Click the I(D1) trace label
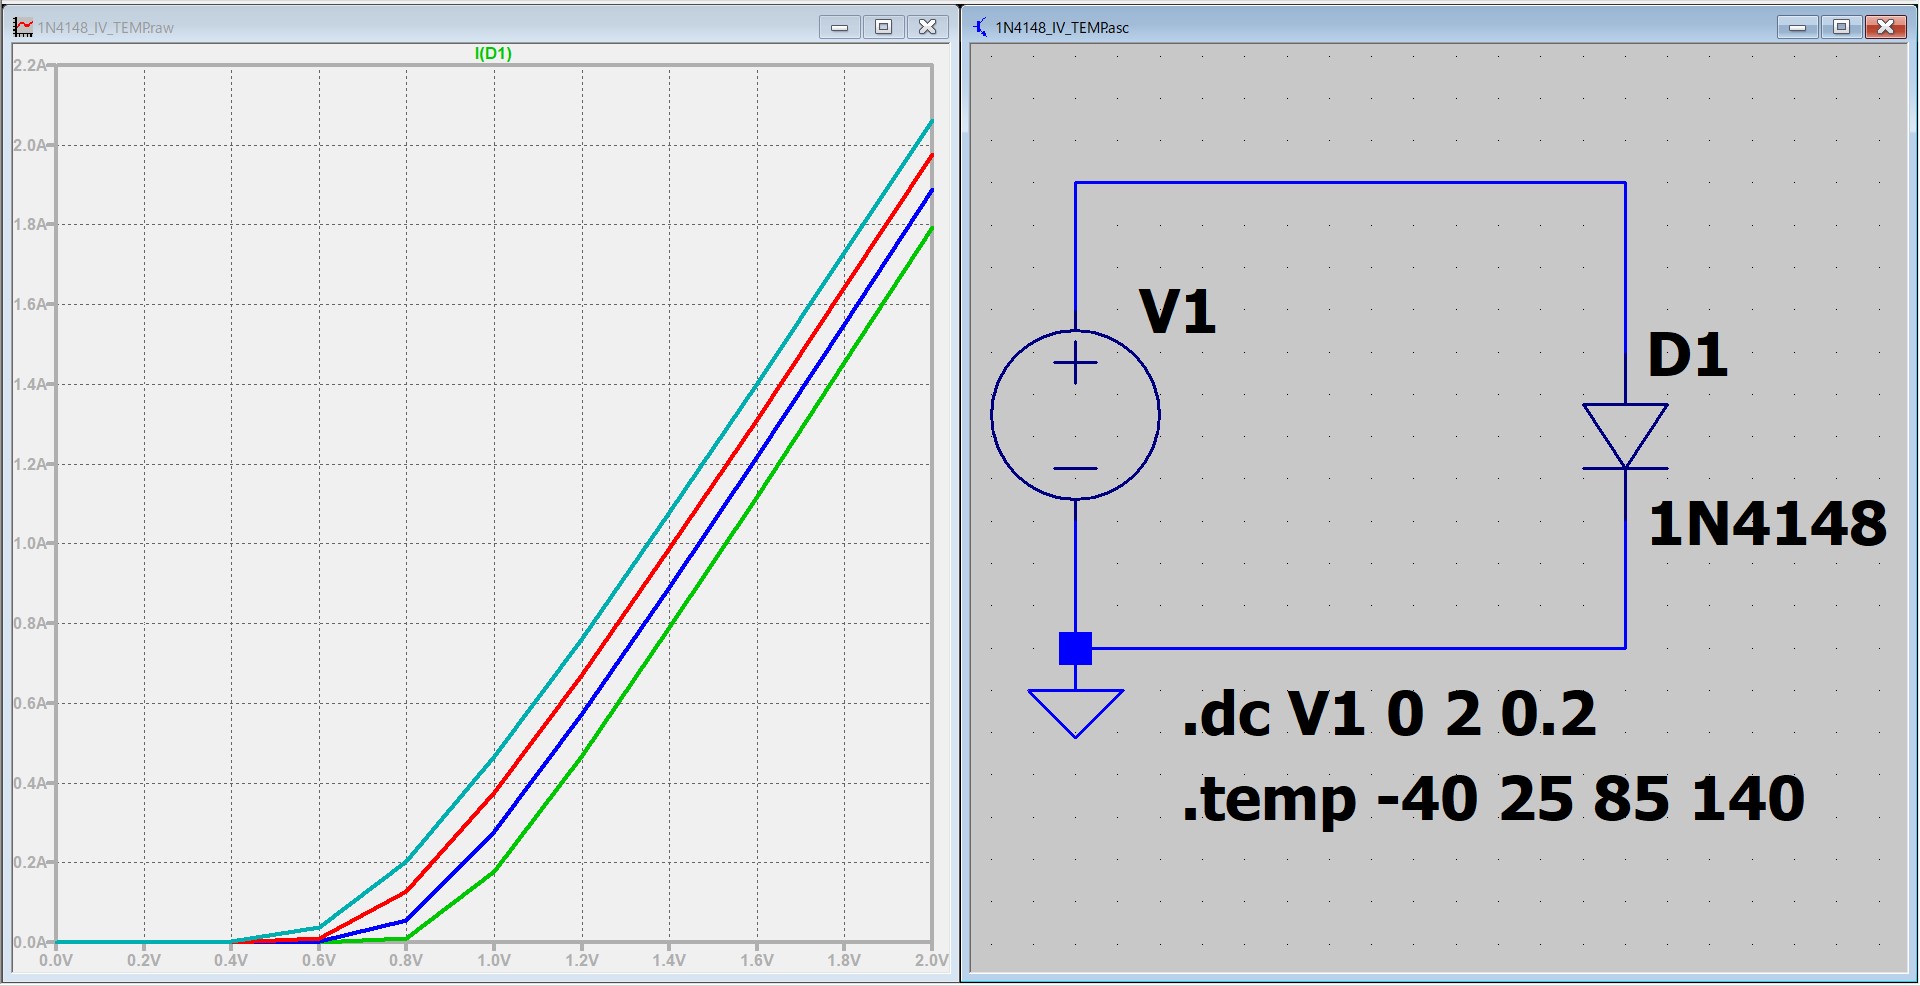1920x986 pixels. tap(493, 54)
